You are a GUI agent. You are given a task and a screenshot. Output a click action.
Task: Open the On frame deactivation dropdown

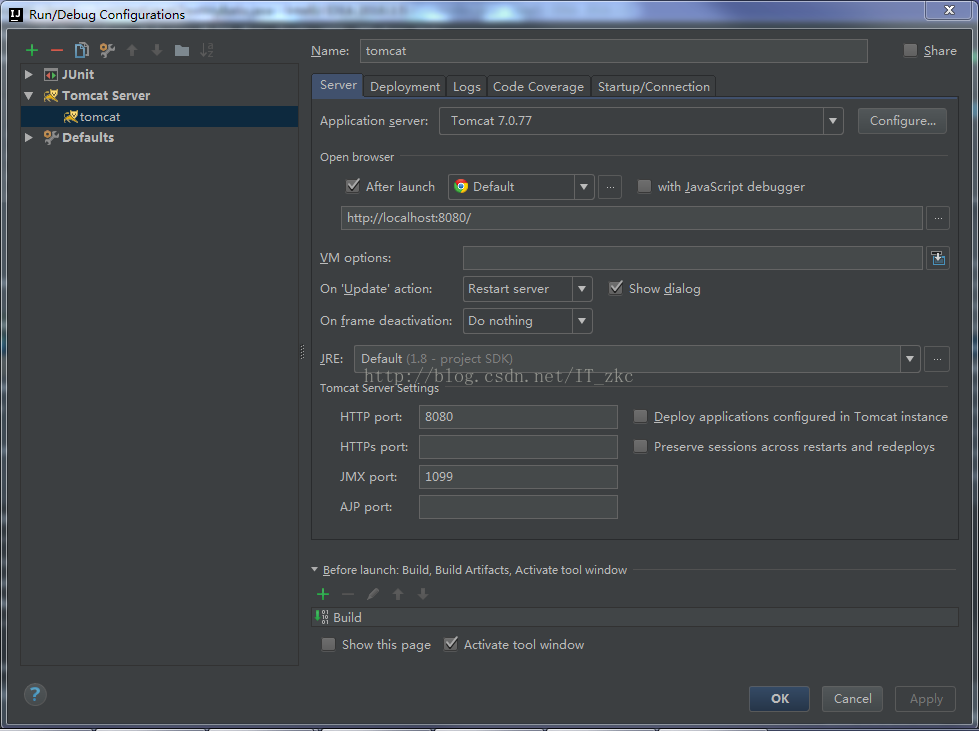pyautogui.click(x=582, y=321)
